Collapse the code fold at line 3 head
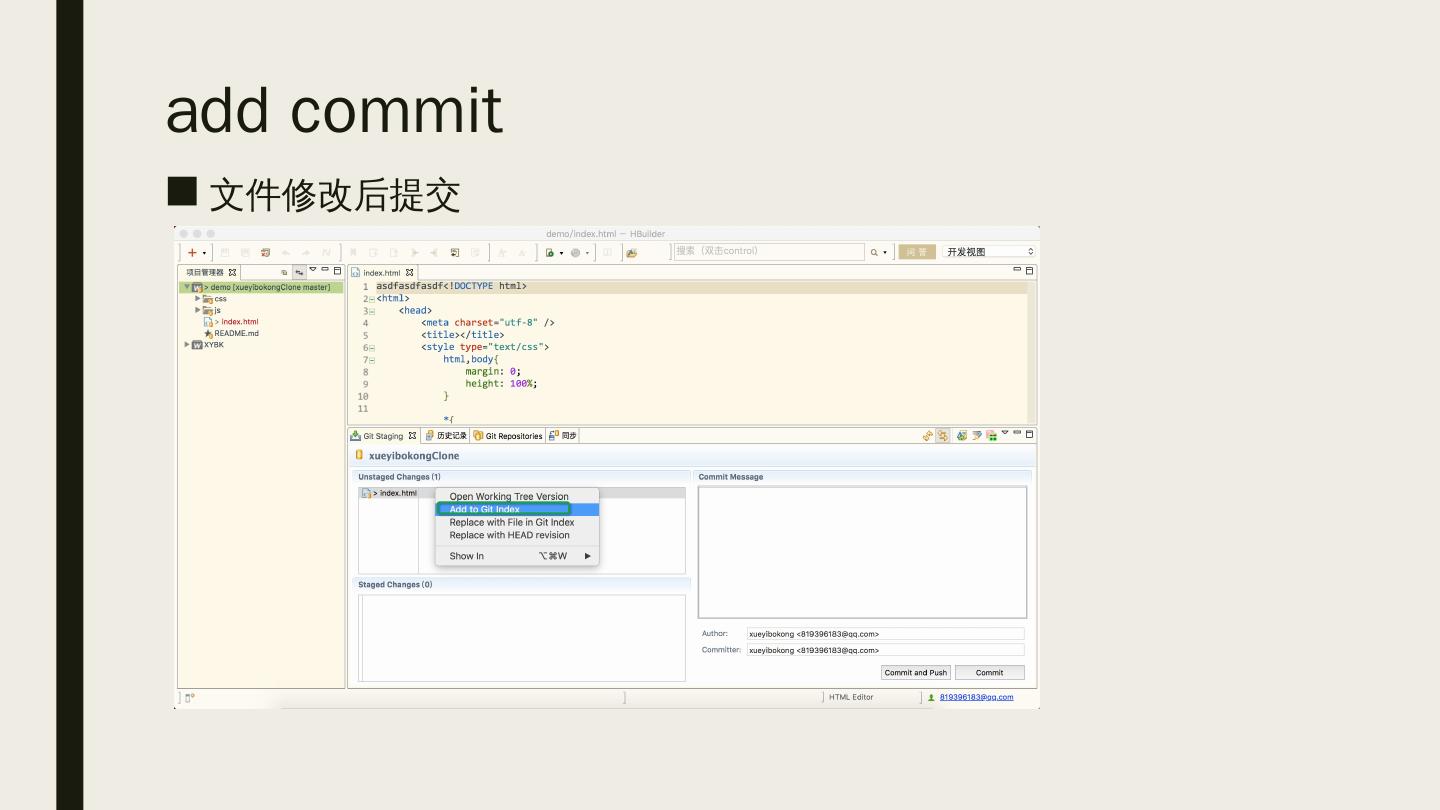 [372, 311]
